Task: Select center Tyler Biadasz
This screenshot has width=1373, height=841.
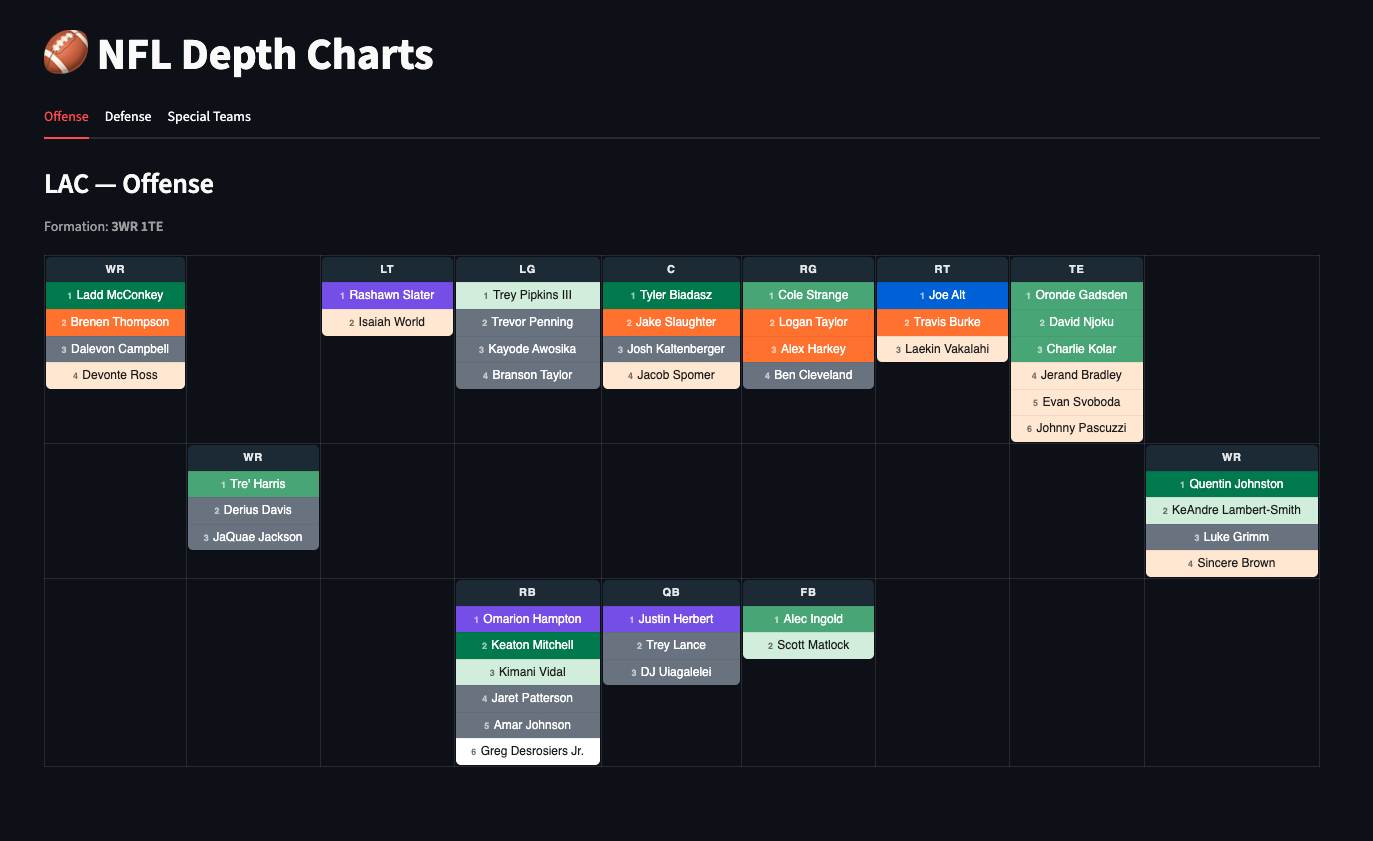Action: [x=671, y=296]
